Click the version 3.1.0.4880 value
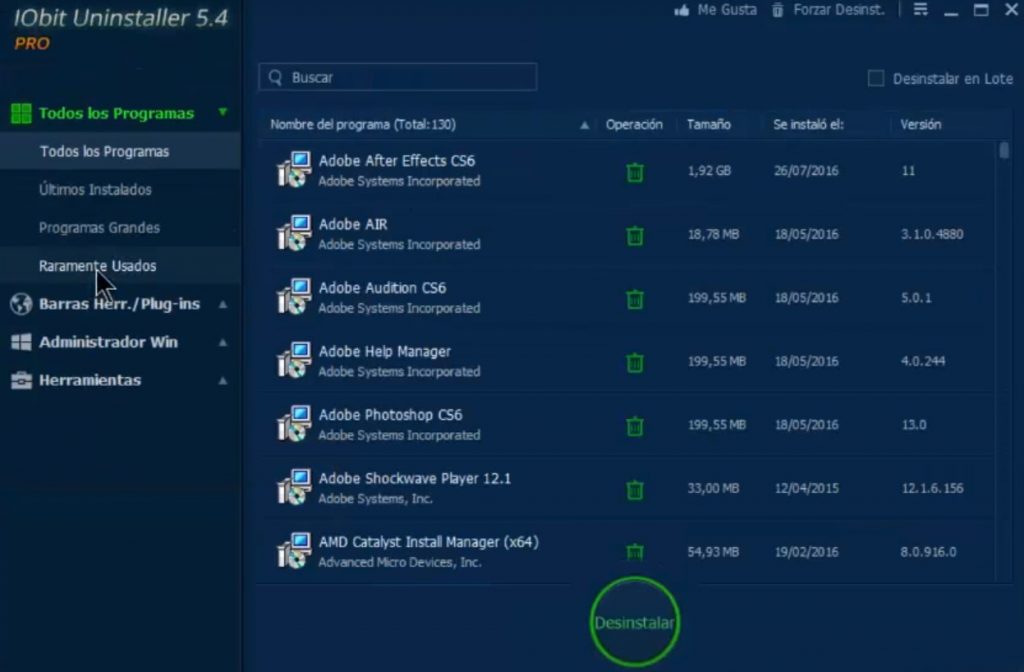The width and height of the screenshot is (1024, 672). coord(932,234)
